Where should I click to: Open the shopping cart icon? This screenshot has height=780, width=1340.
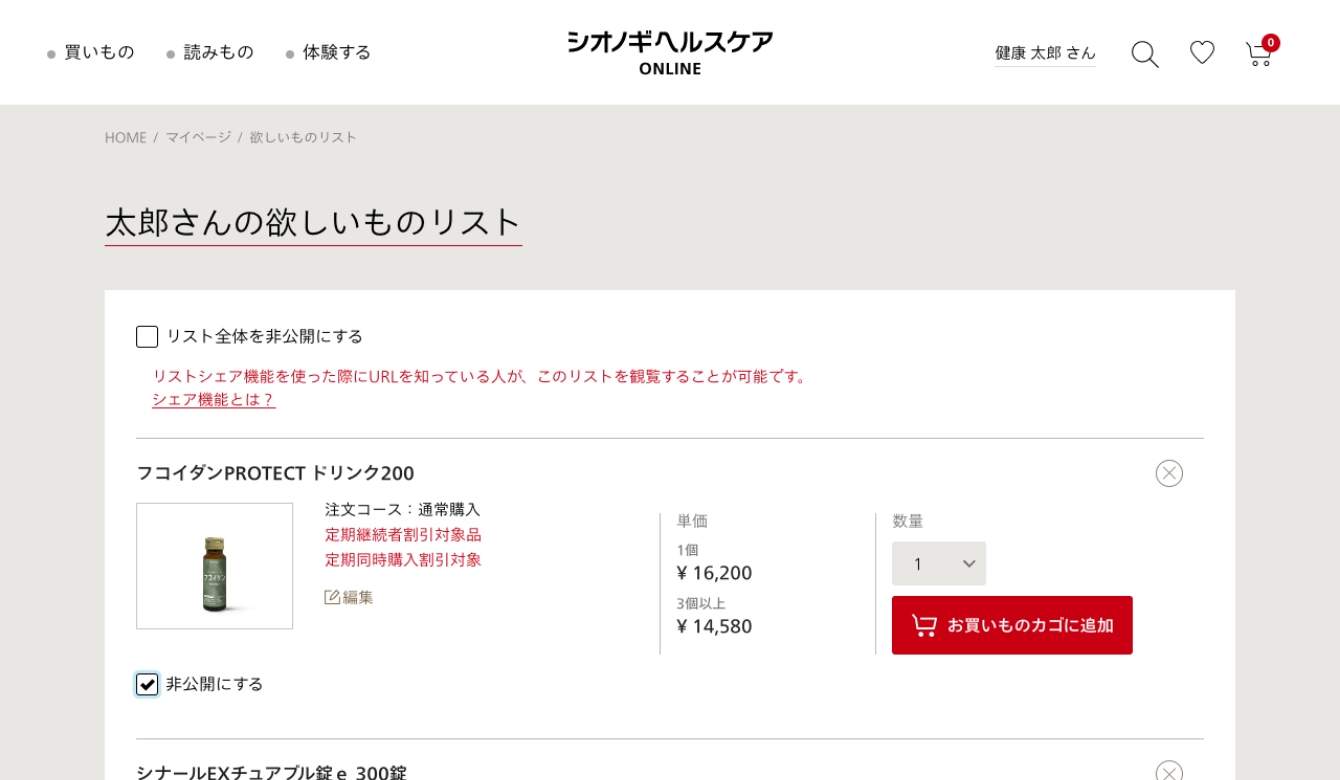1260,53
